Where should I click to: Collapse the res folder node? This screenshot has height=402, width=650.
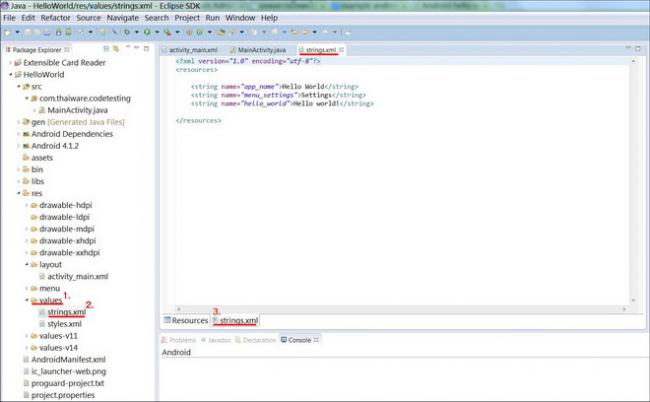[19, 194]
